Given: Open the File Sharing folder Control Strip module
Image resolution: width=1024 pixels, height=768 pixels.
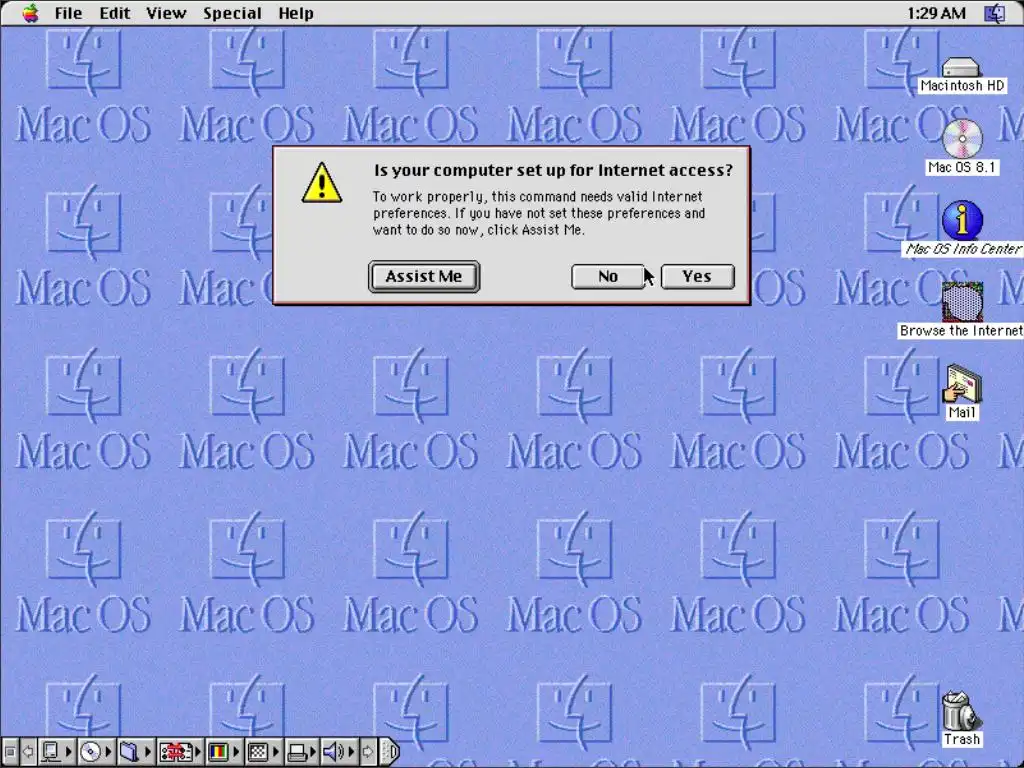Looking at the screenshot, I should point(136,752).
